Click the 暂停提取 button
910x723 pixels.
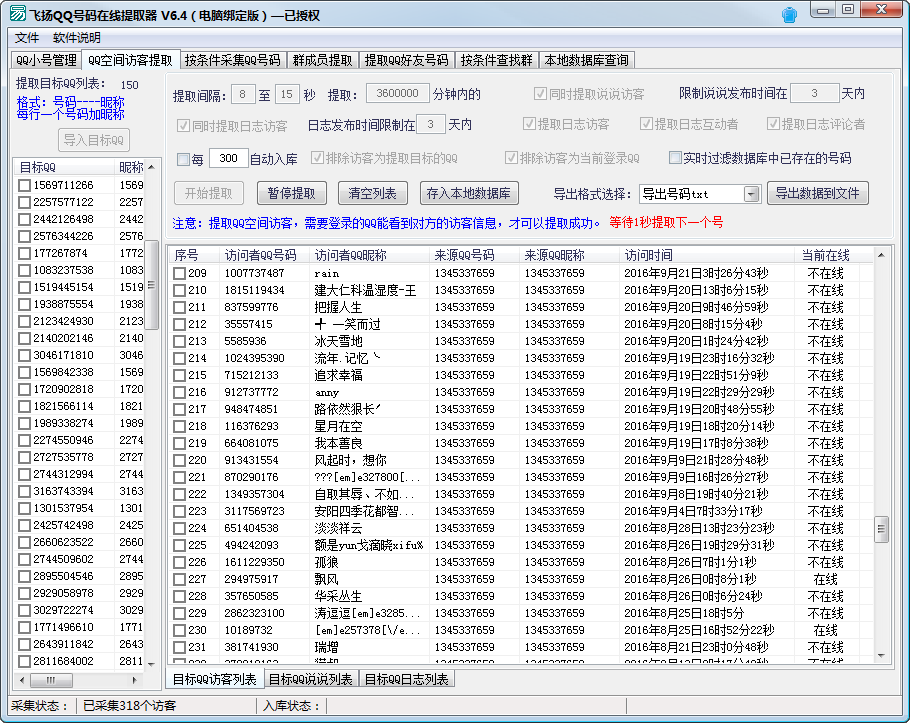[x=291, y=193]
